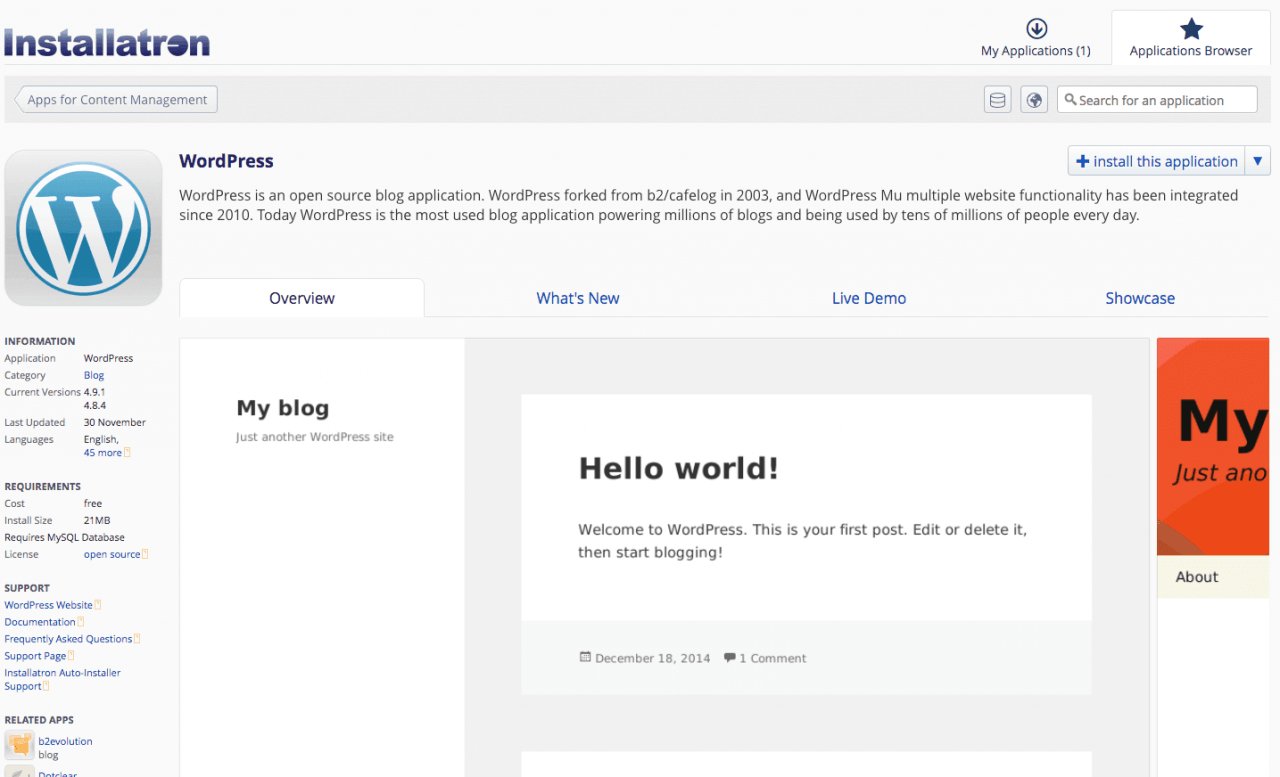Open My Applications download icon
Screen dimensions: 1280x777
(x=1036, y=28)
